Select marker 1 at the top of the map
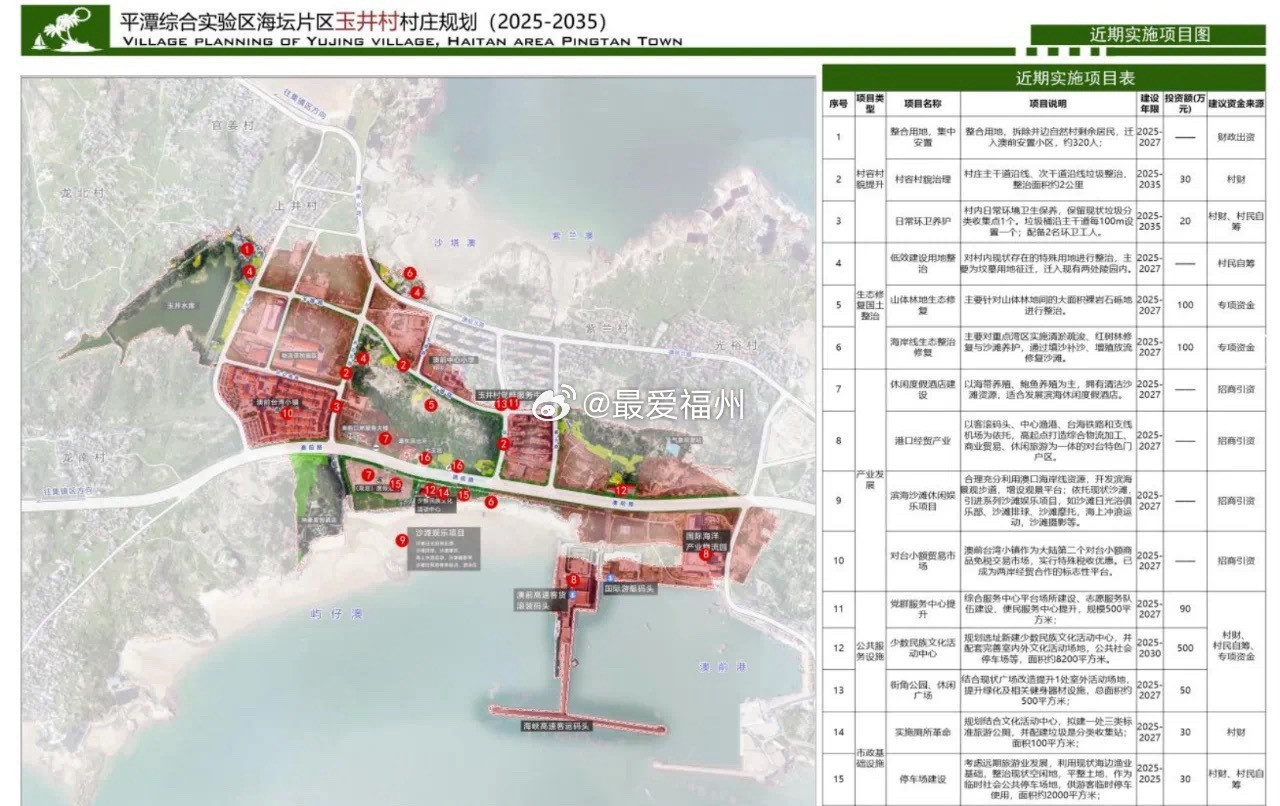Screen dimensions: 1280x806 coord(246,249)
